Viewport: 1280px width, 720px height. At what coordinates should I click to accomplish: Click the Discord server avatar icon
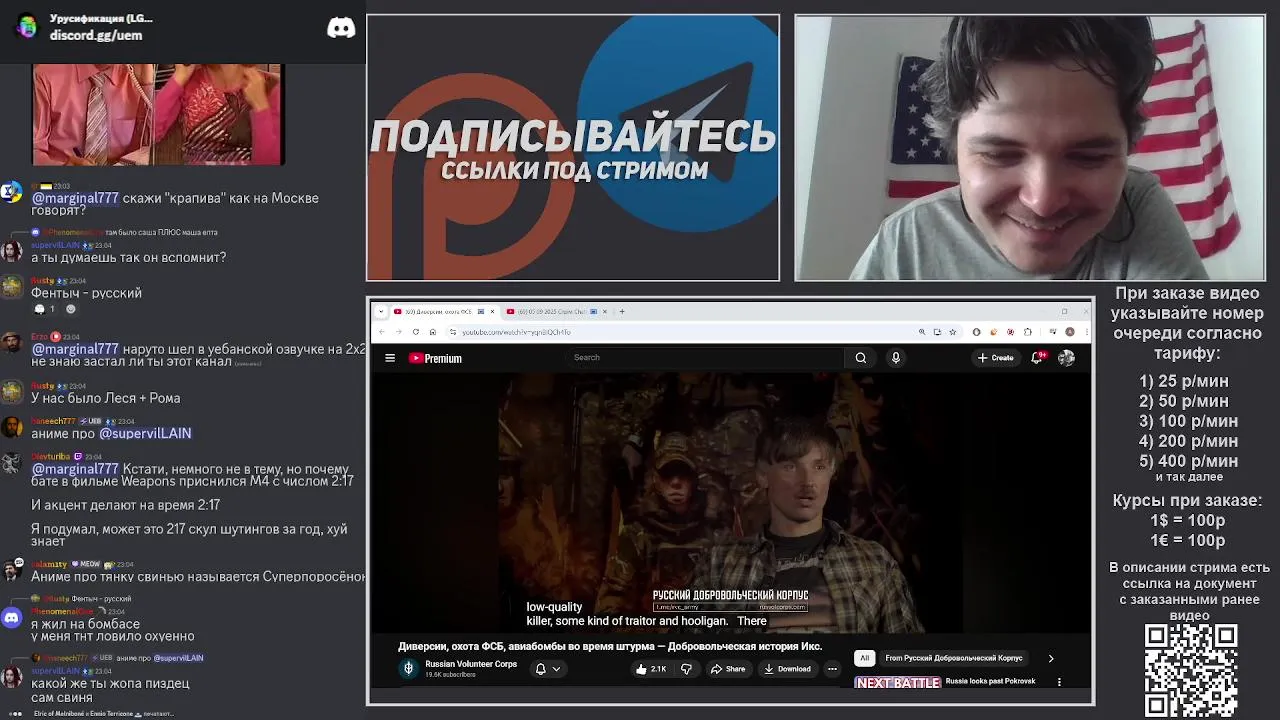point(27,27)
